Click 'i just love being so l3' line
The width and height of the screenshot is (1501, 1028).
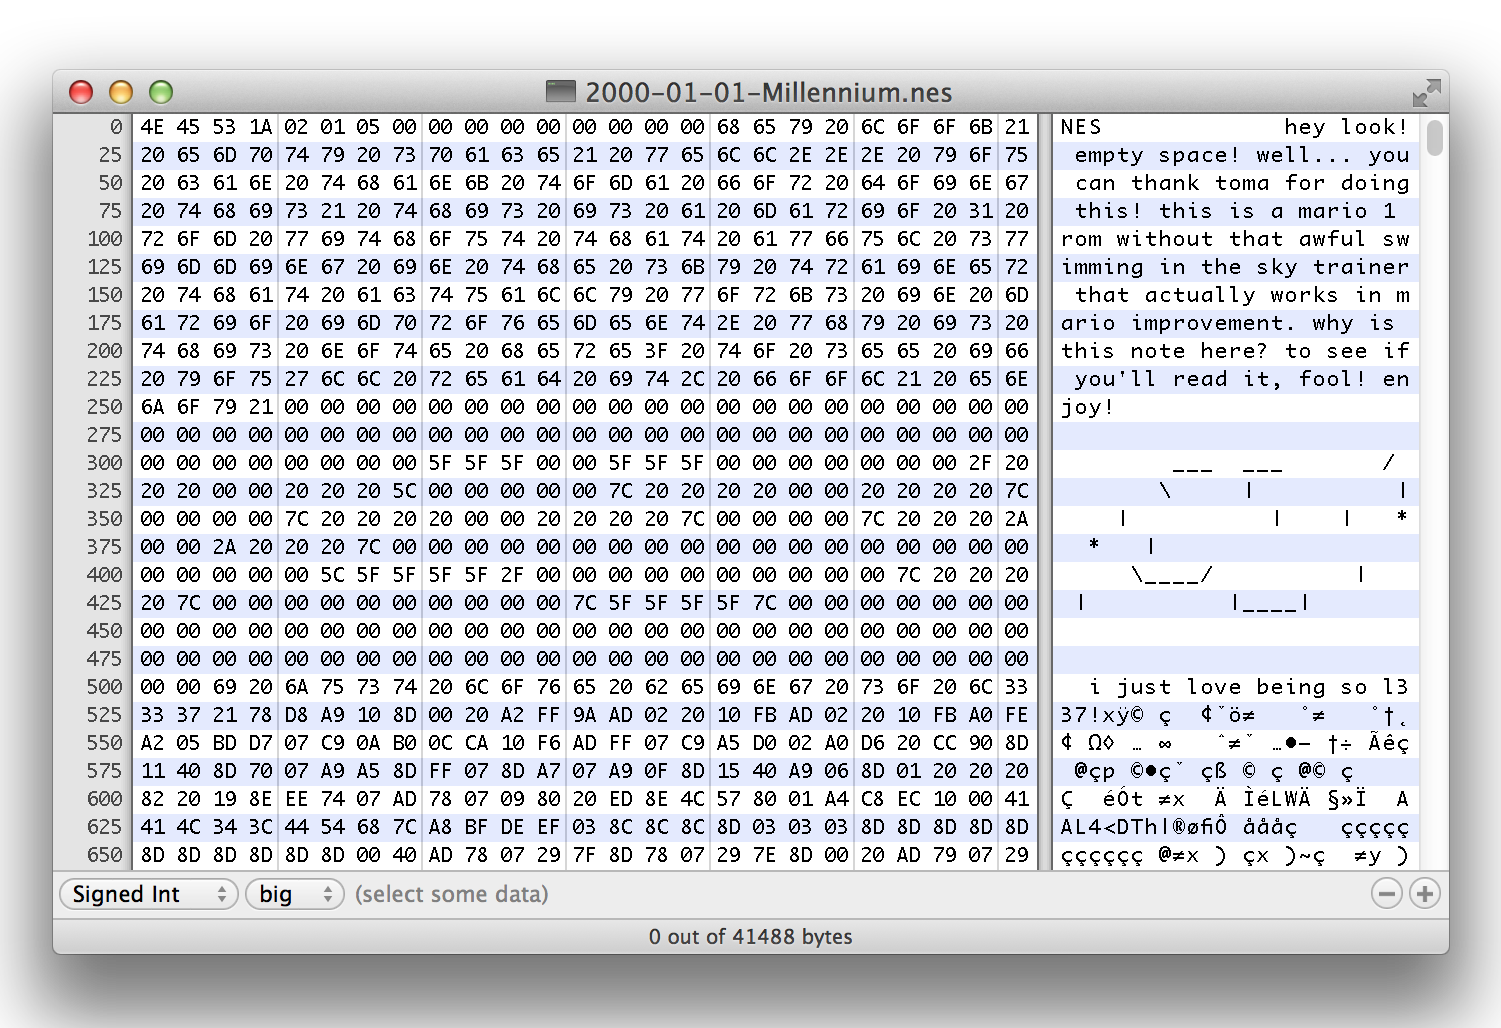[x=1249, y=687]
